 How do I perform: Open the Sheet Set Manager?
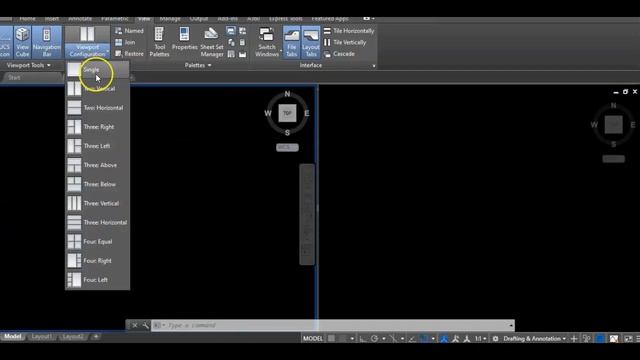tap(211, 42)
